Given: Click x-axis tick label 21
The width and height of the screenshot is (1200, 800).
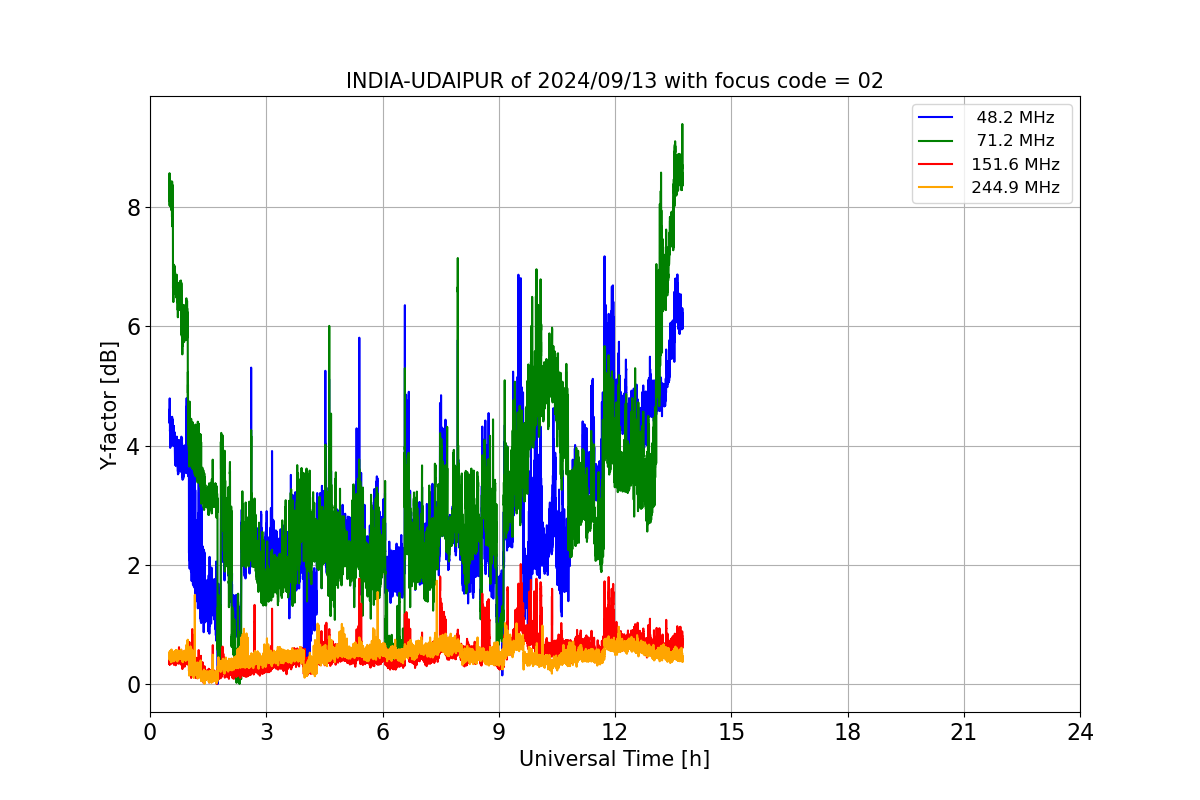Looking at the screenshot, I should pos(964,731).
